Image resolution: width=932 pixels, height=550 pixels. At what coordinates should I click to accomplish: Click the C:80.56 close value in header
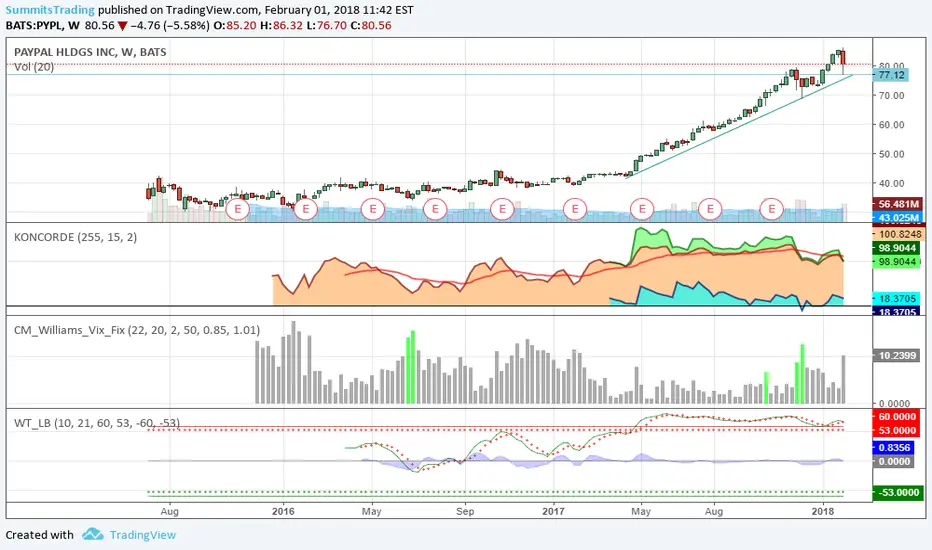(x=371, y=26)
